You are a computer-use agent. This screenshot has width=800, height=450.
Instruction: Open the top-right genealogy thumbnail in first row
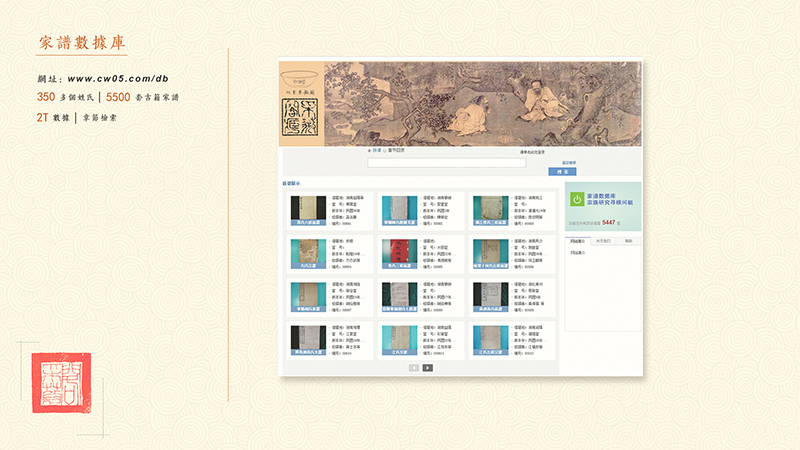pos(491,212)
